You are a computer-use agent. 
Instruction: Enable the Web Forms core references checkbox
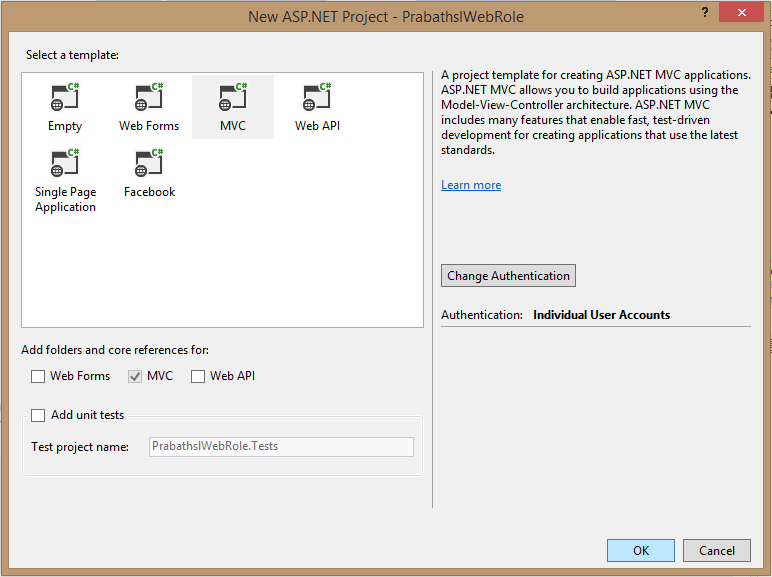pyautogui.click(x=38, y=376)
